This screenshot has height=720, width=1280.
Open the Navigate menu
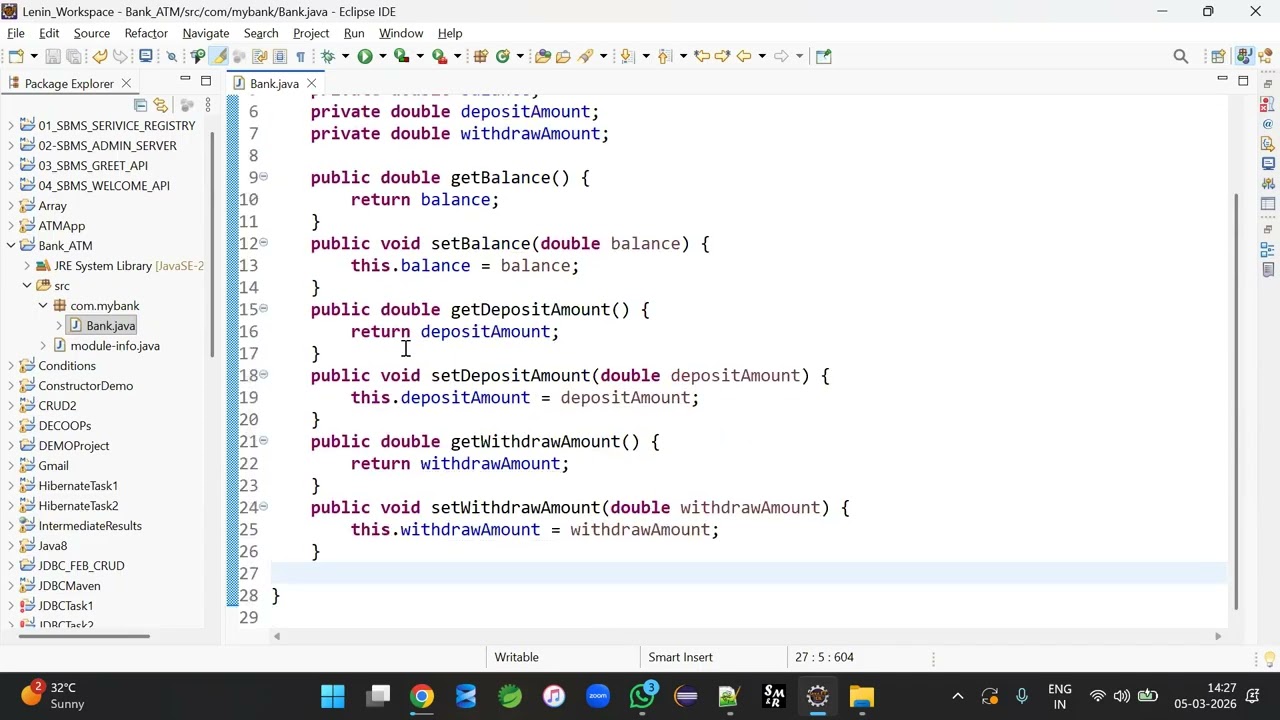pyautogui.click(x=206, y=33)
